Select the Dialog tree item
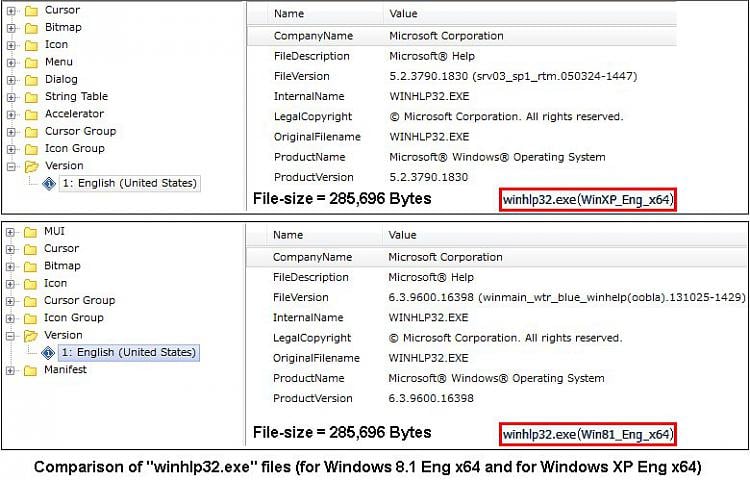 pos(61,79)
